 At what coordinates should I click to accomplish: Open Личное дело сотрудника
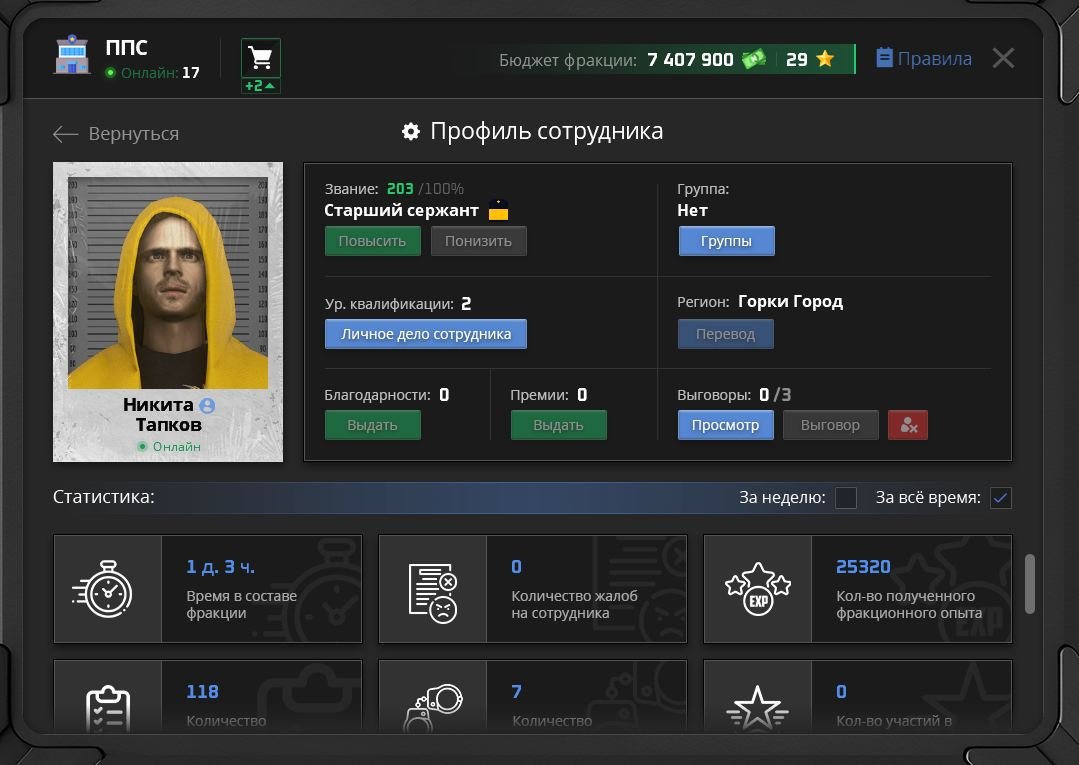pos(426,334)
